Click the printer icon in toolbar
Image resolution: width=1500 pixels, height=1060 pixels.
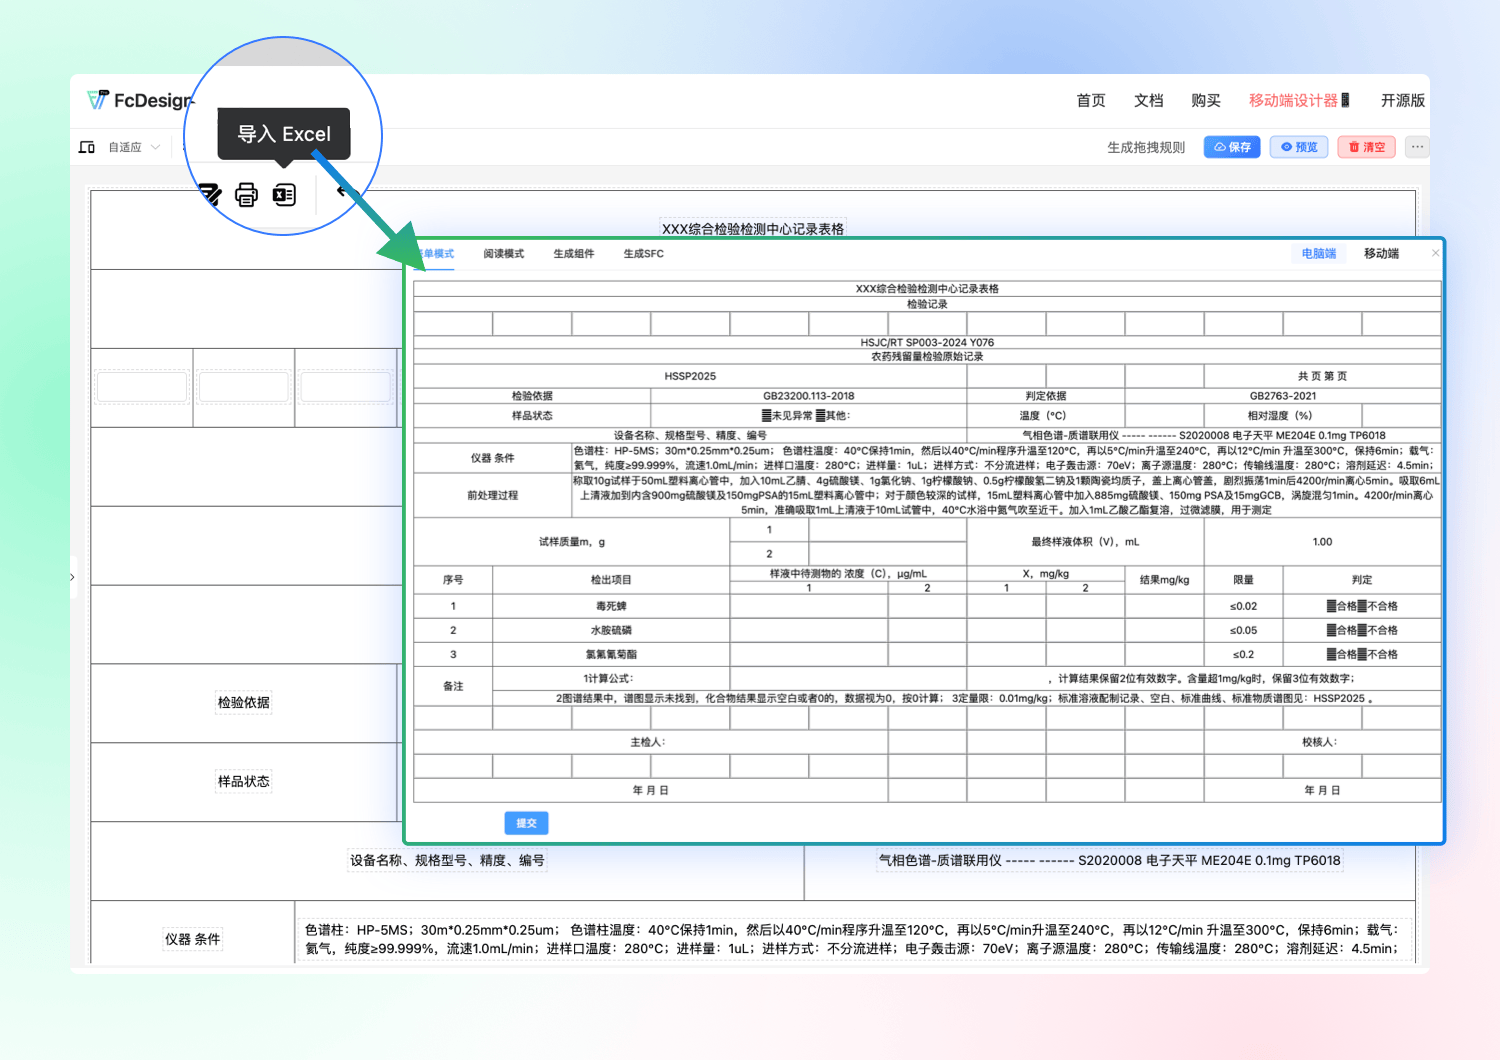coord(246,194)
